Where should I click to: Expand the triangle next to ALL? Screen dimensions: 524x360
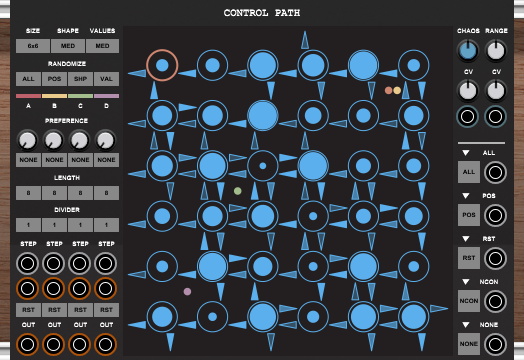click(466, 153)
